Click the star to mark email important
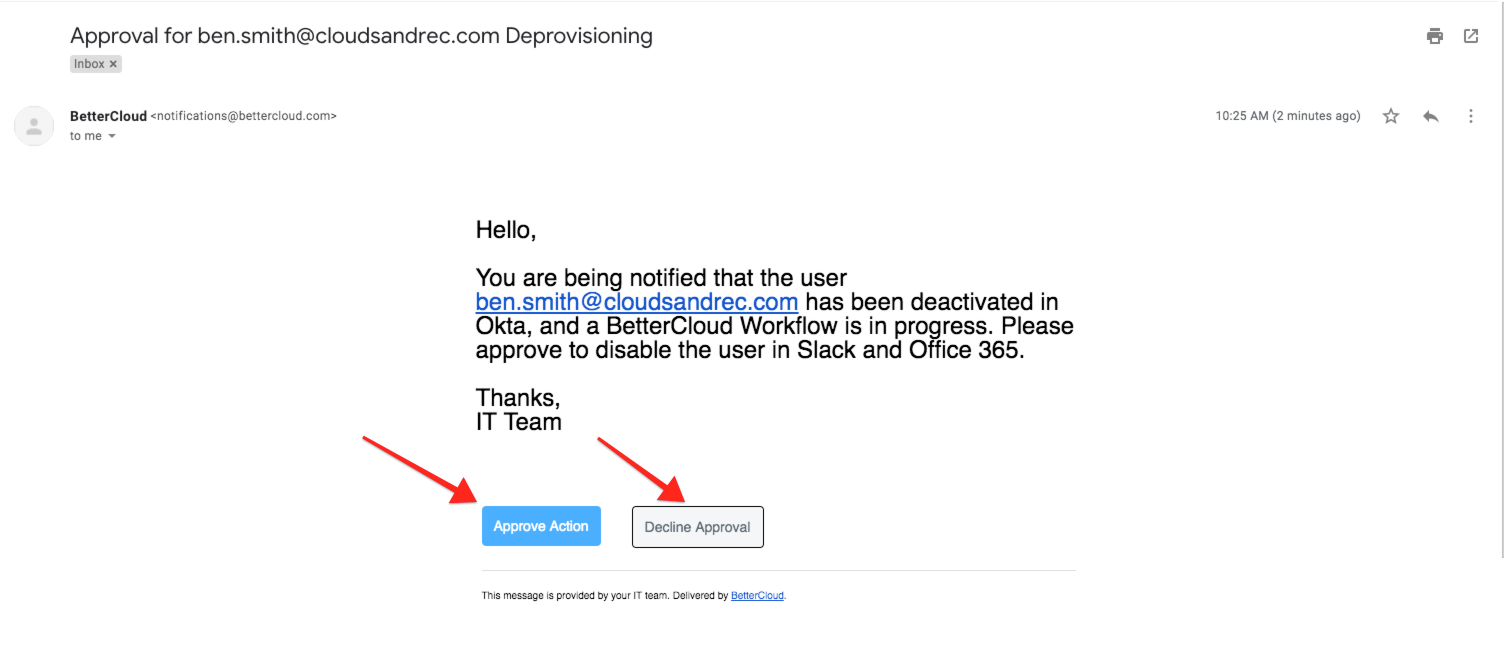 (x=1390, y=115)
